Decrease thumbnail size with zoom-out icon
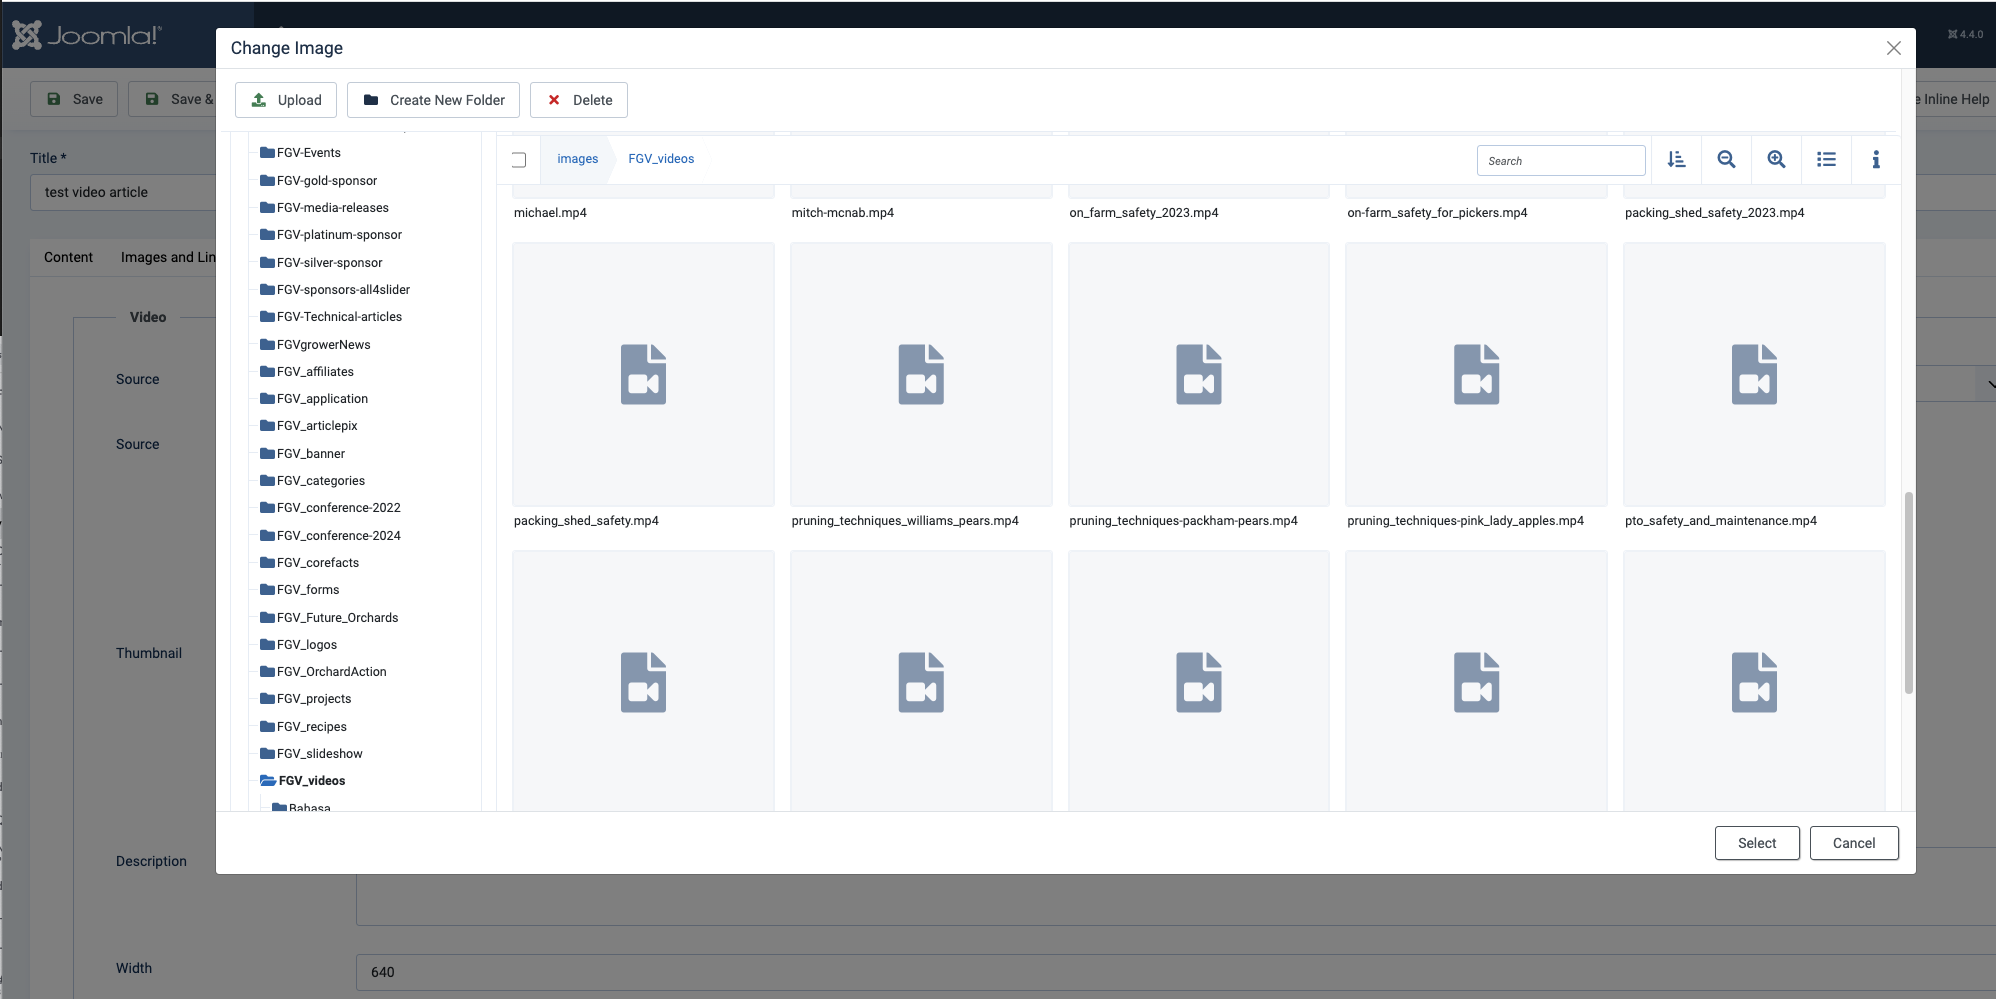1996x999 pixels. (1726, 160)
